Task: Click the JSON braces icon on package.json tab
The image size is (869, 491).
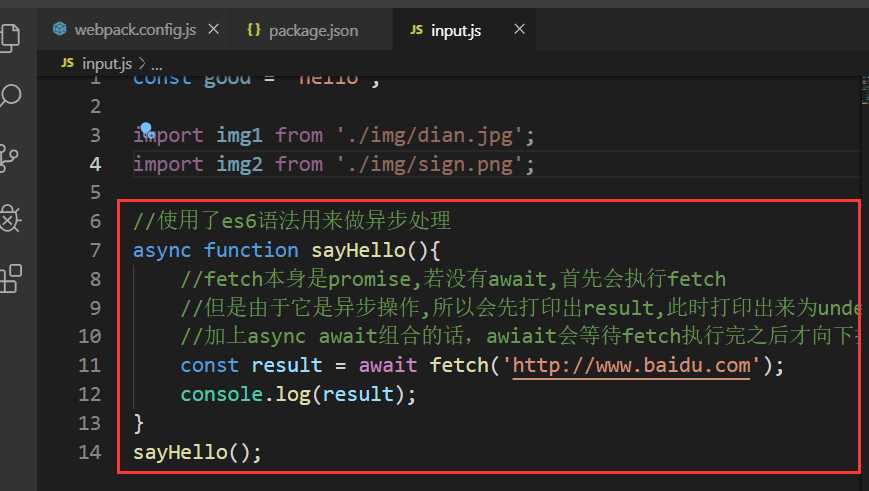Action: click(x=254, y=29)
